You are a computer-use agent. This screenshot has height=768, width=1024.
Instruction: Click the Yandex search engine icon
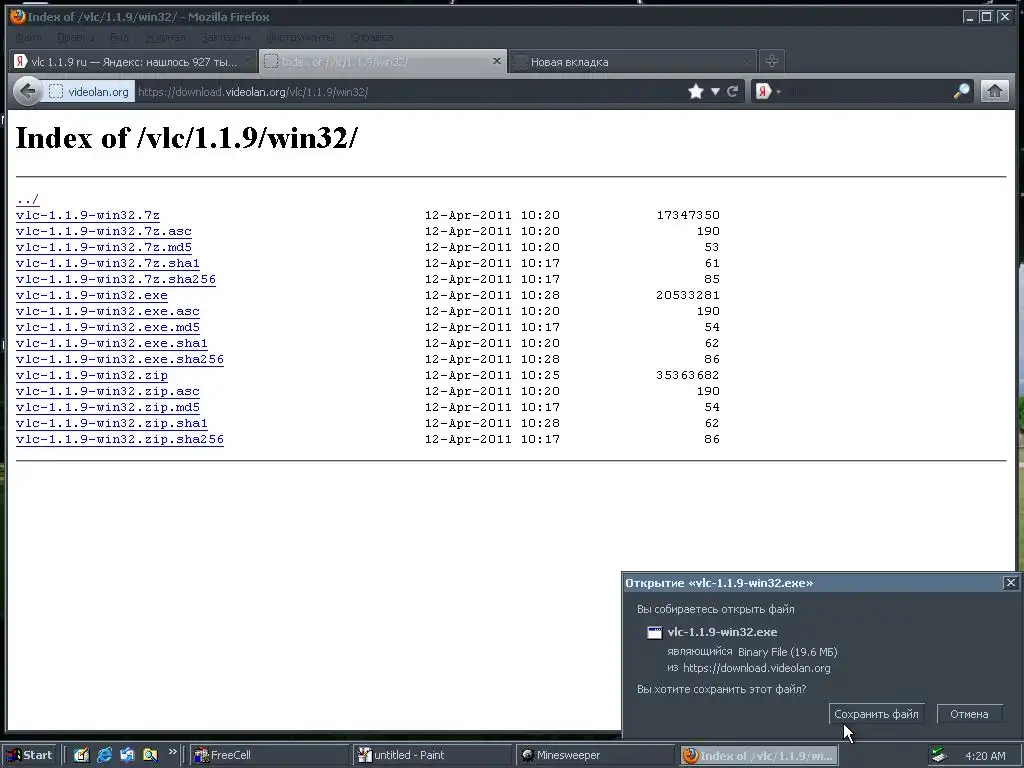pyautogui.click(x=763, y=91)
